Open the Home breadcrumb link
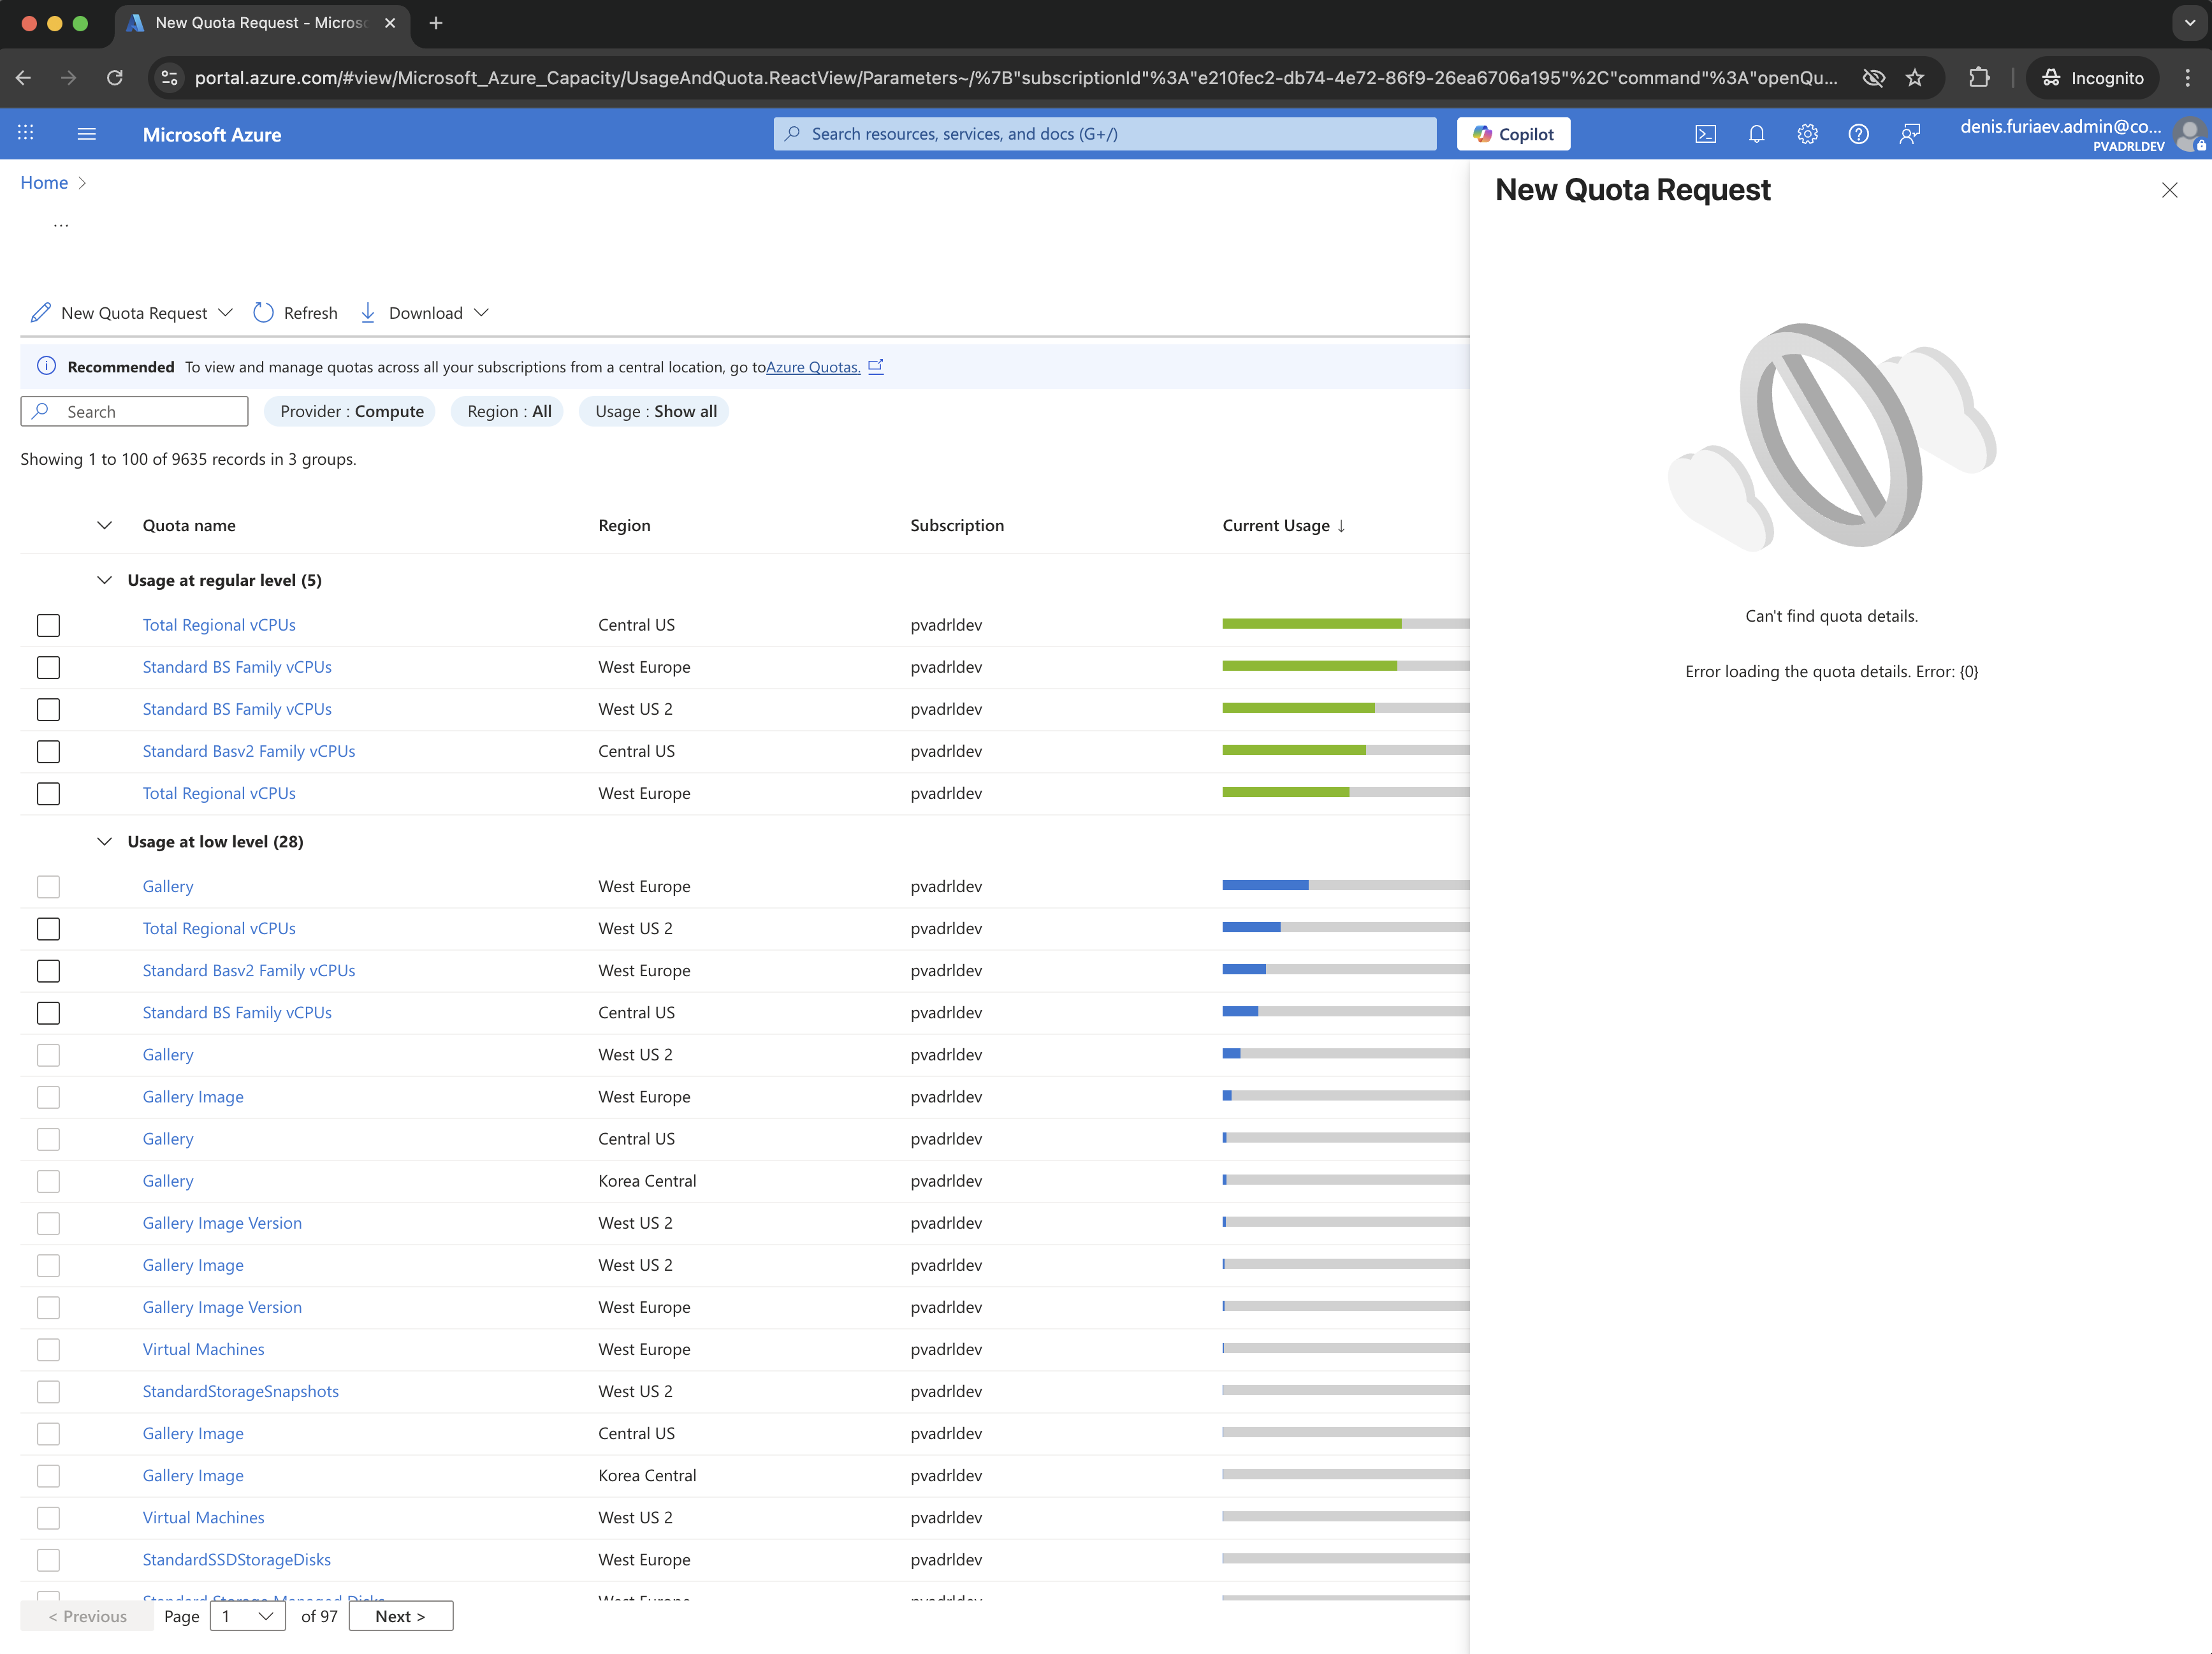Screen dimensions: 2212x1654 [44, 182]
